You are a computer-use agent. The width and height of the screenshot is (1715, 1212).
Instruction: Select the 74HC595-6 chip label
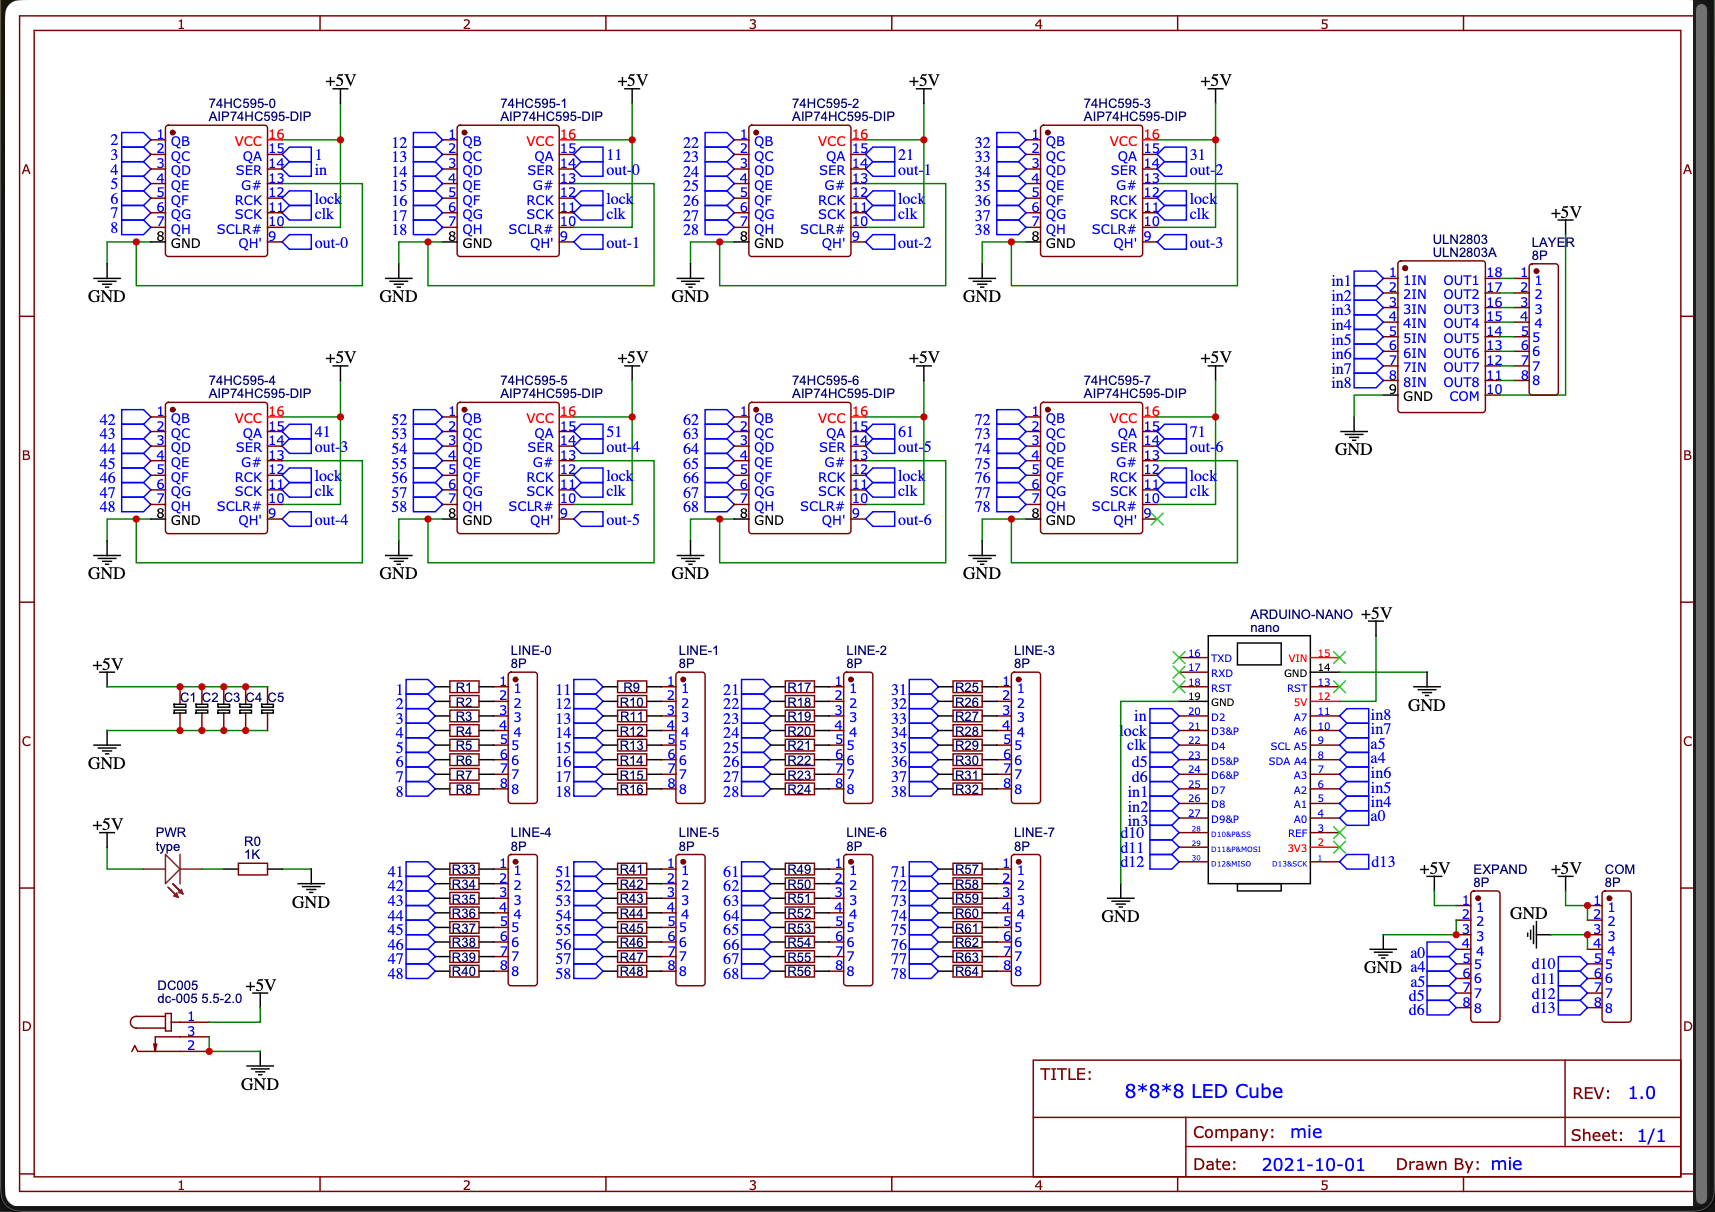click(826, 380)
